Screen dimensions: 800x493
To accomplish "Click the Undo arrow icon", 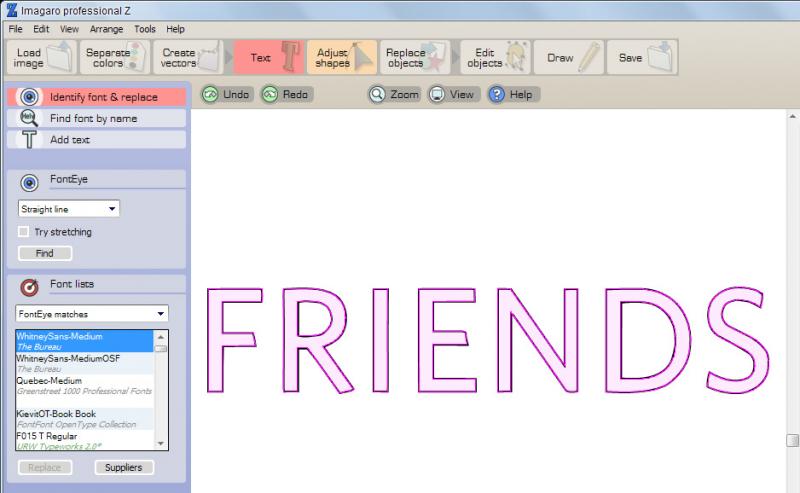I will [x=210, y=94].
